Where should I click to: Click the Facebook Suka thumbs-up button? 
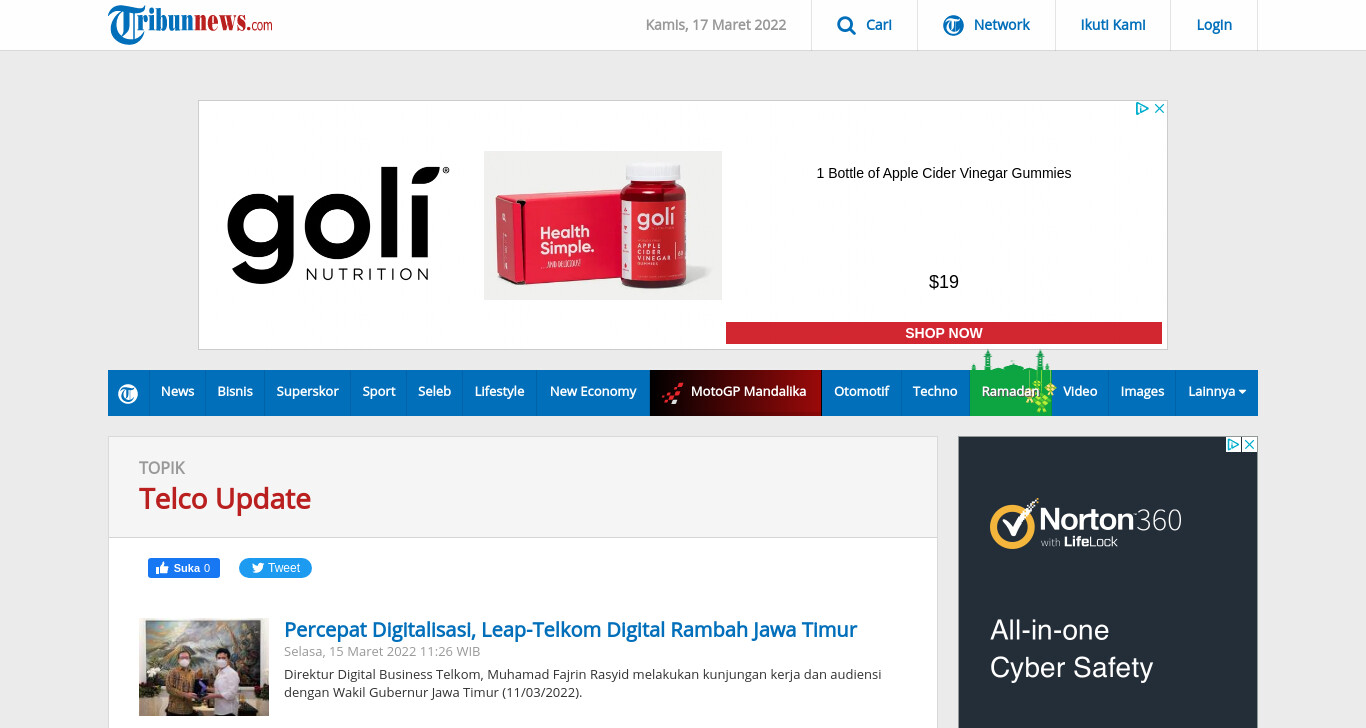tap(184, 568)
